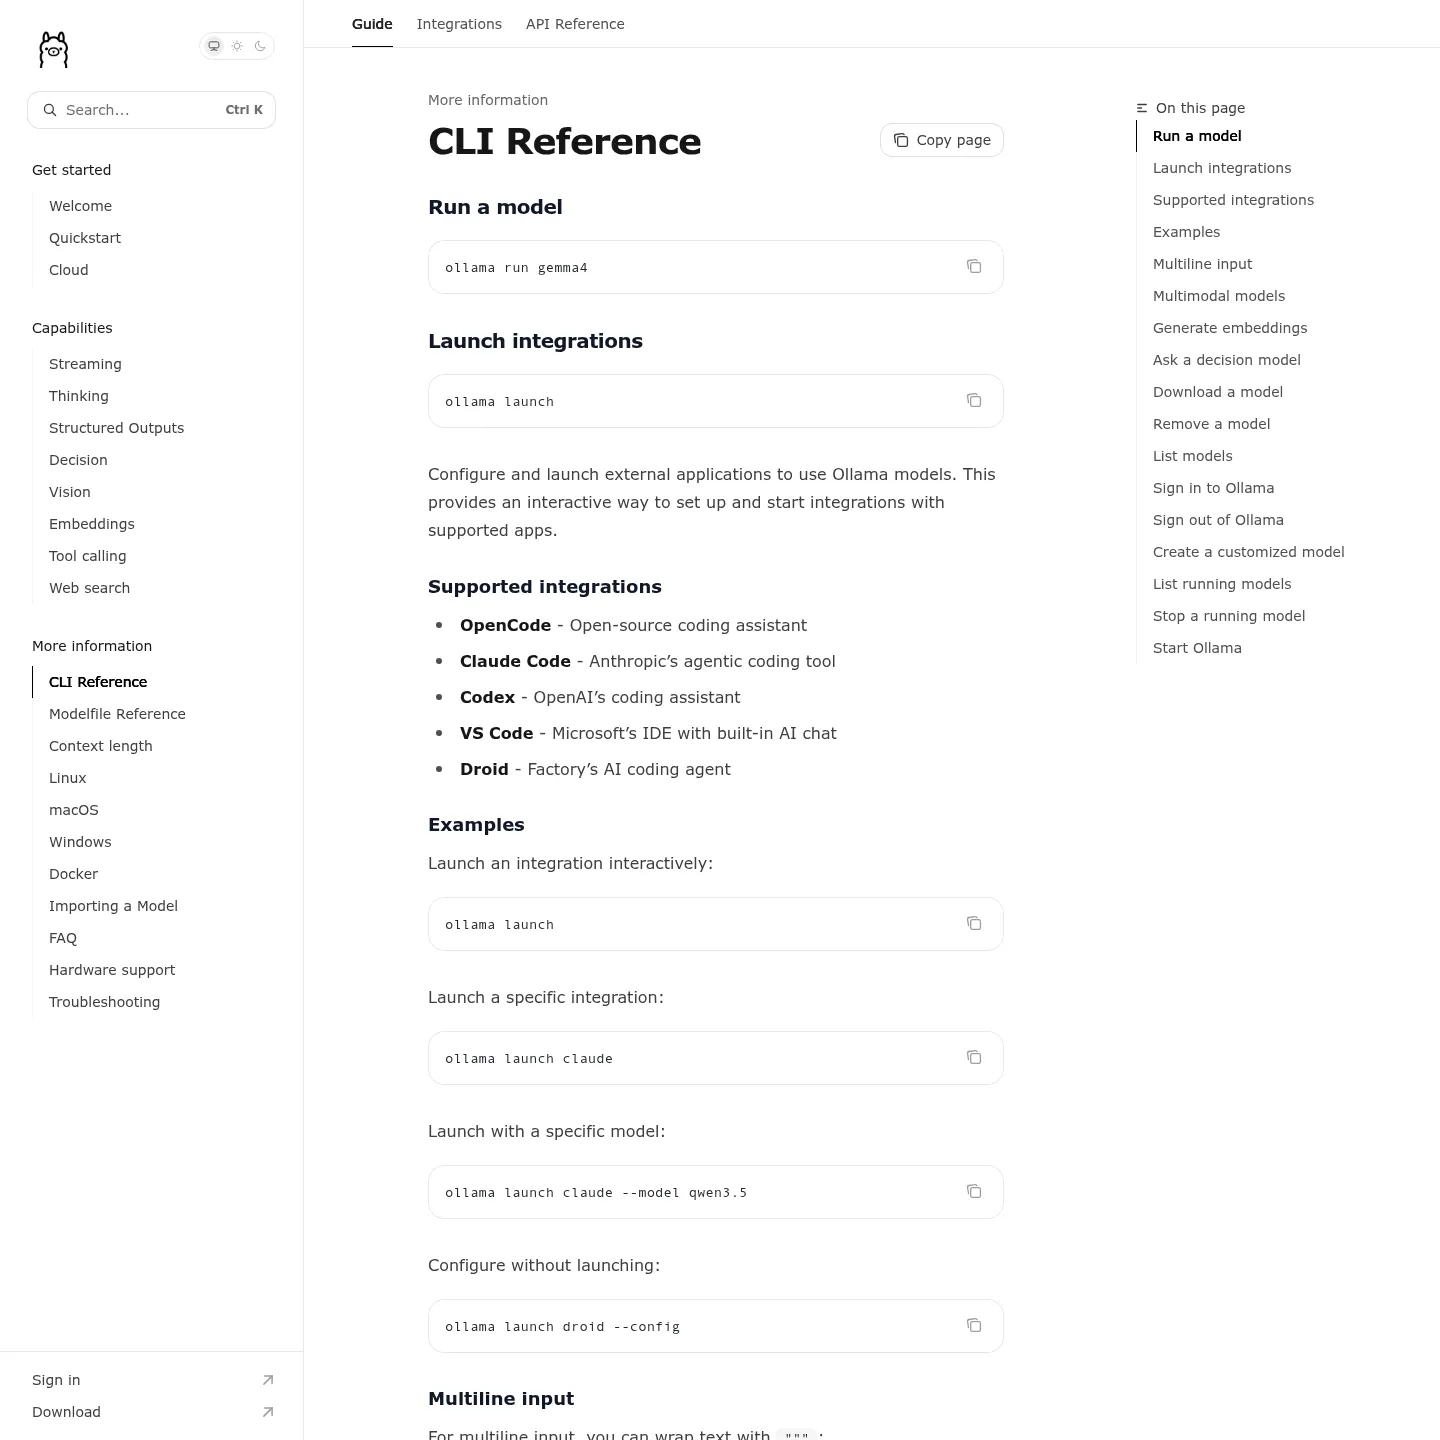Select CLI Reference in the sidebar
This screenshot has height=1440, width=1440.
tap(98, 682)
